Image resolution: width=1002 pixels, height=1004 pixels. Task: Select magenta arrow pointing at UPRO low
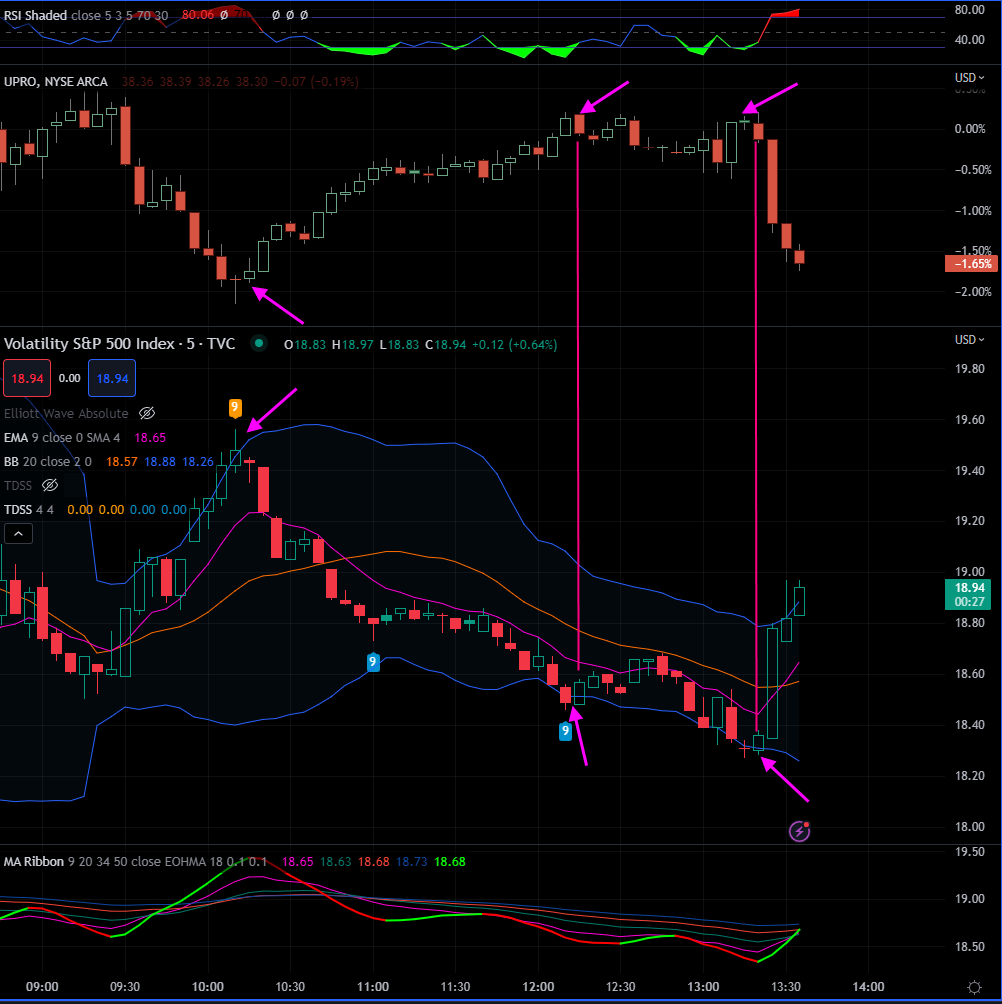(278, 306)
